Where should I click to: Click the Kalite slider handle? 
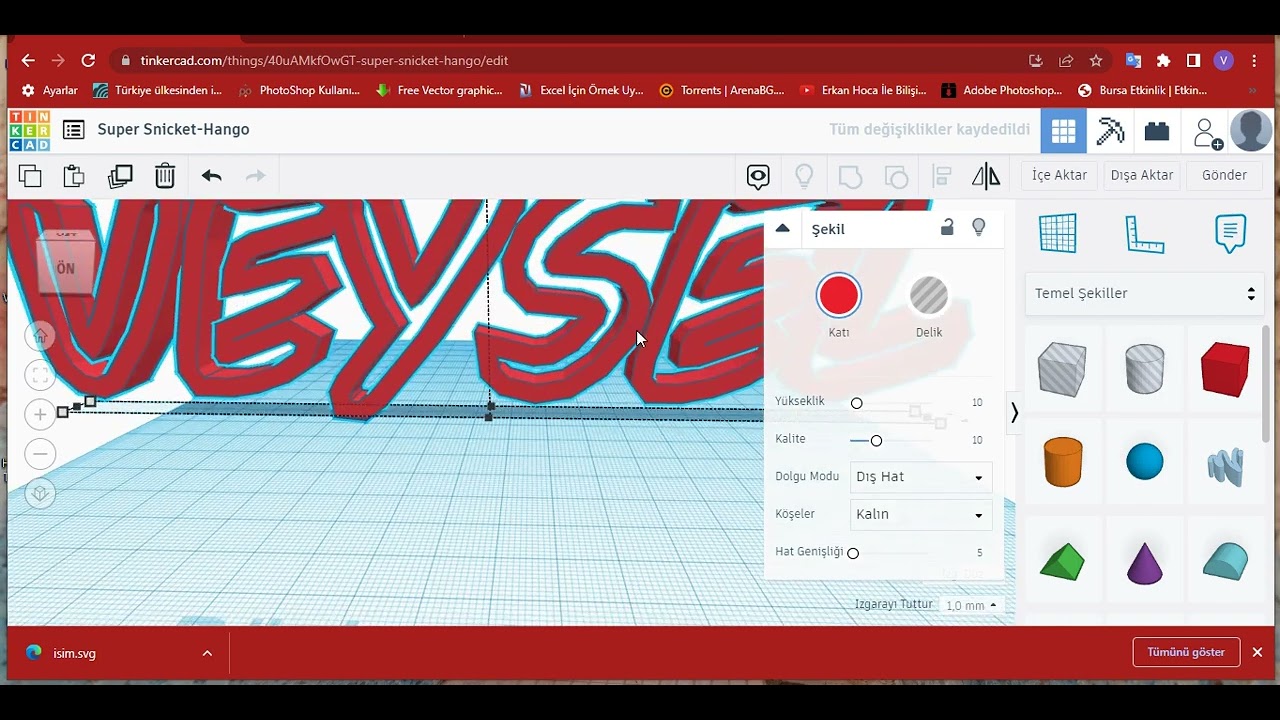(x=876, y=441)
